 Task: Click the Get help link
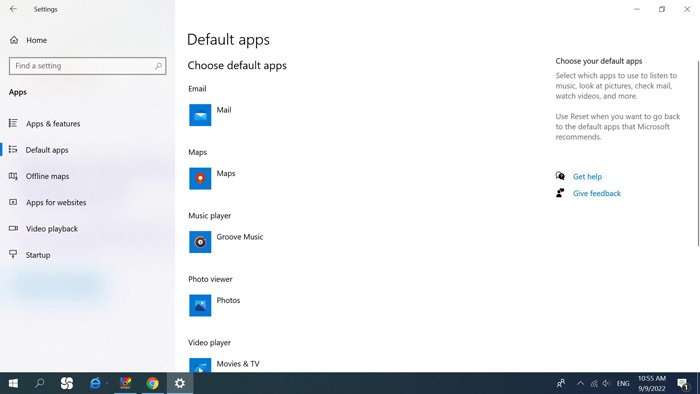(587, 176)
